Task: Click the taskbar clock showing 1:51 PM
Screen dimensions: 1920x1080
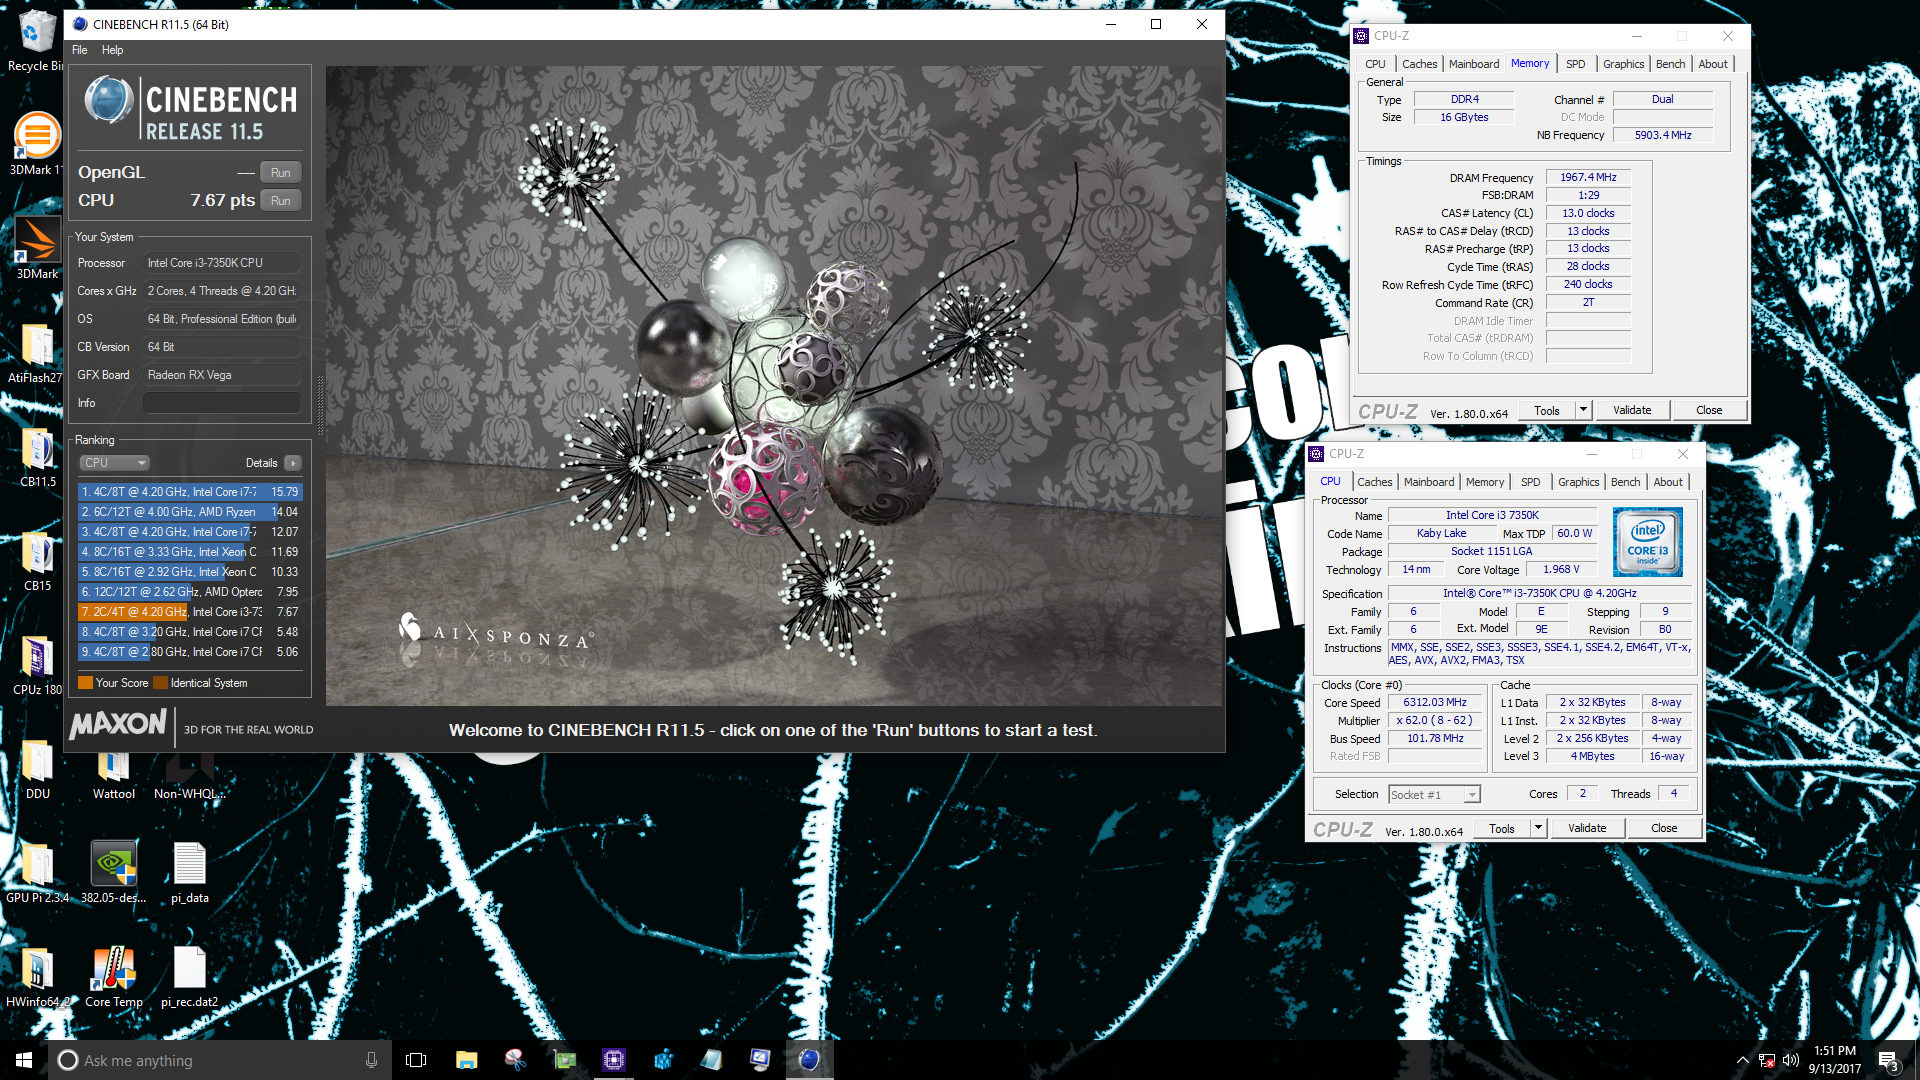Action: pyautogui.click(x=1835, y=1060)
